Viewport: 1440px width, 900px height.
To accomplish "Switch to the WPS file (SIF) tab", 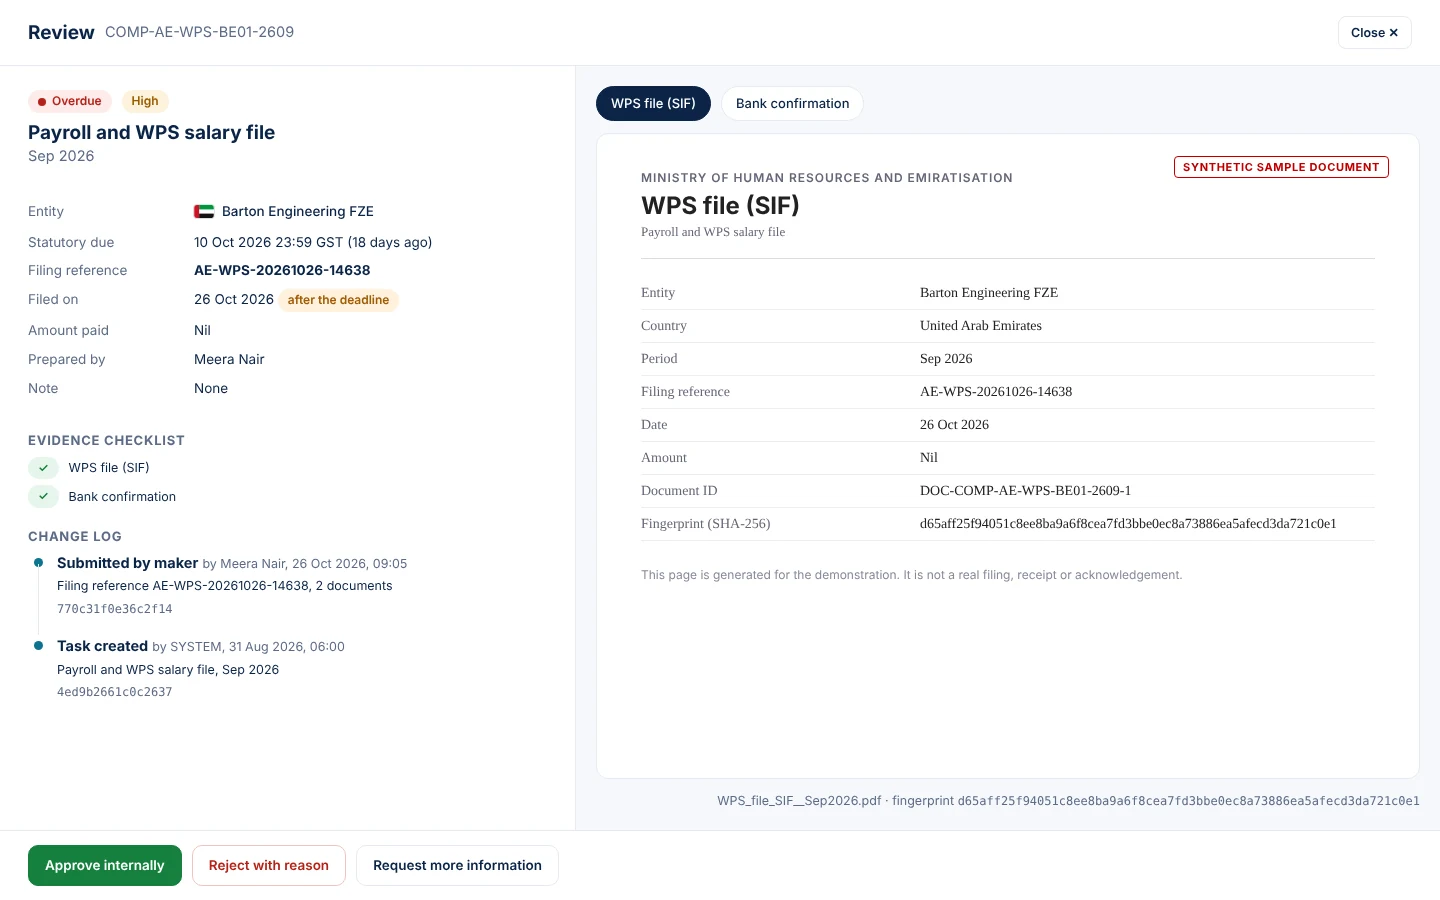I will click(653, 103).
